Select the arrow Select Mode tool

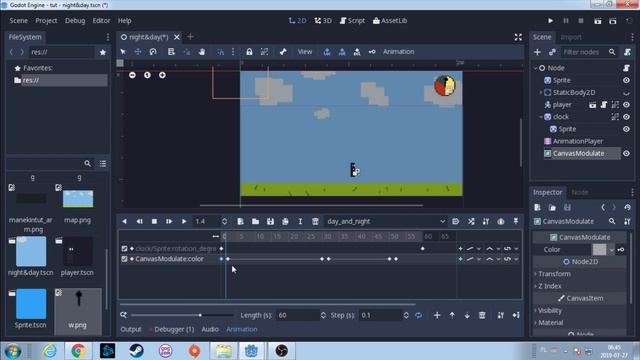click(123, 52)
